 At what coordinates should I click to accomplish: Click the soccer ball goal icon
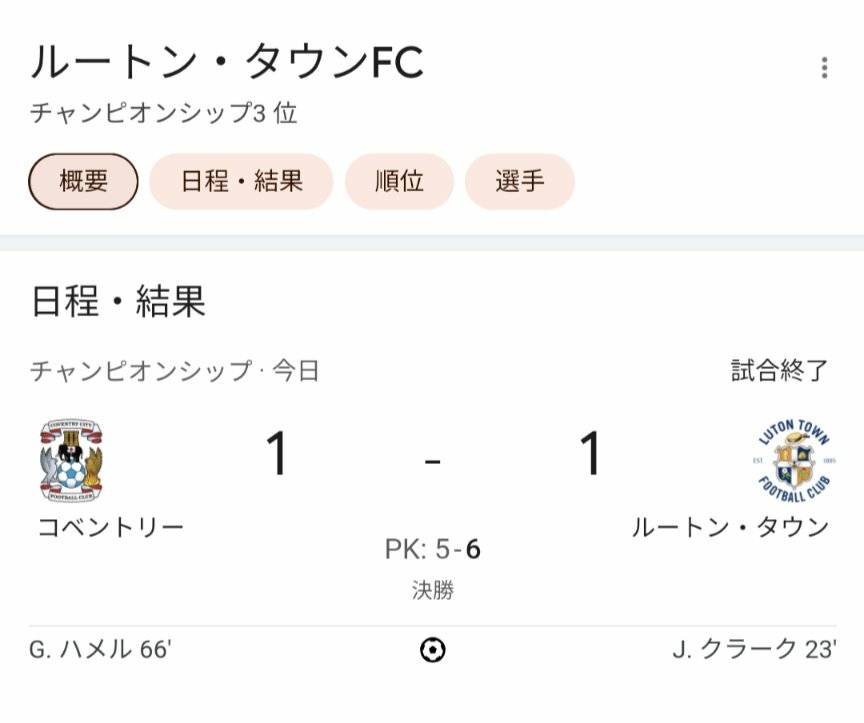point(433,650)
